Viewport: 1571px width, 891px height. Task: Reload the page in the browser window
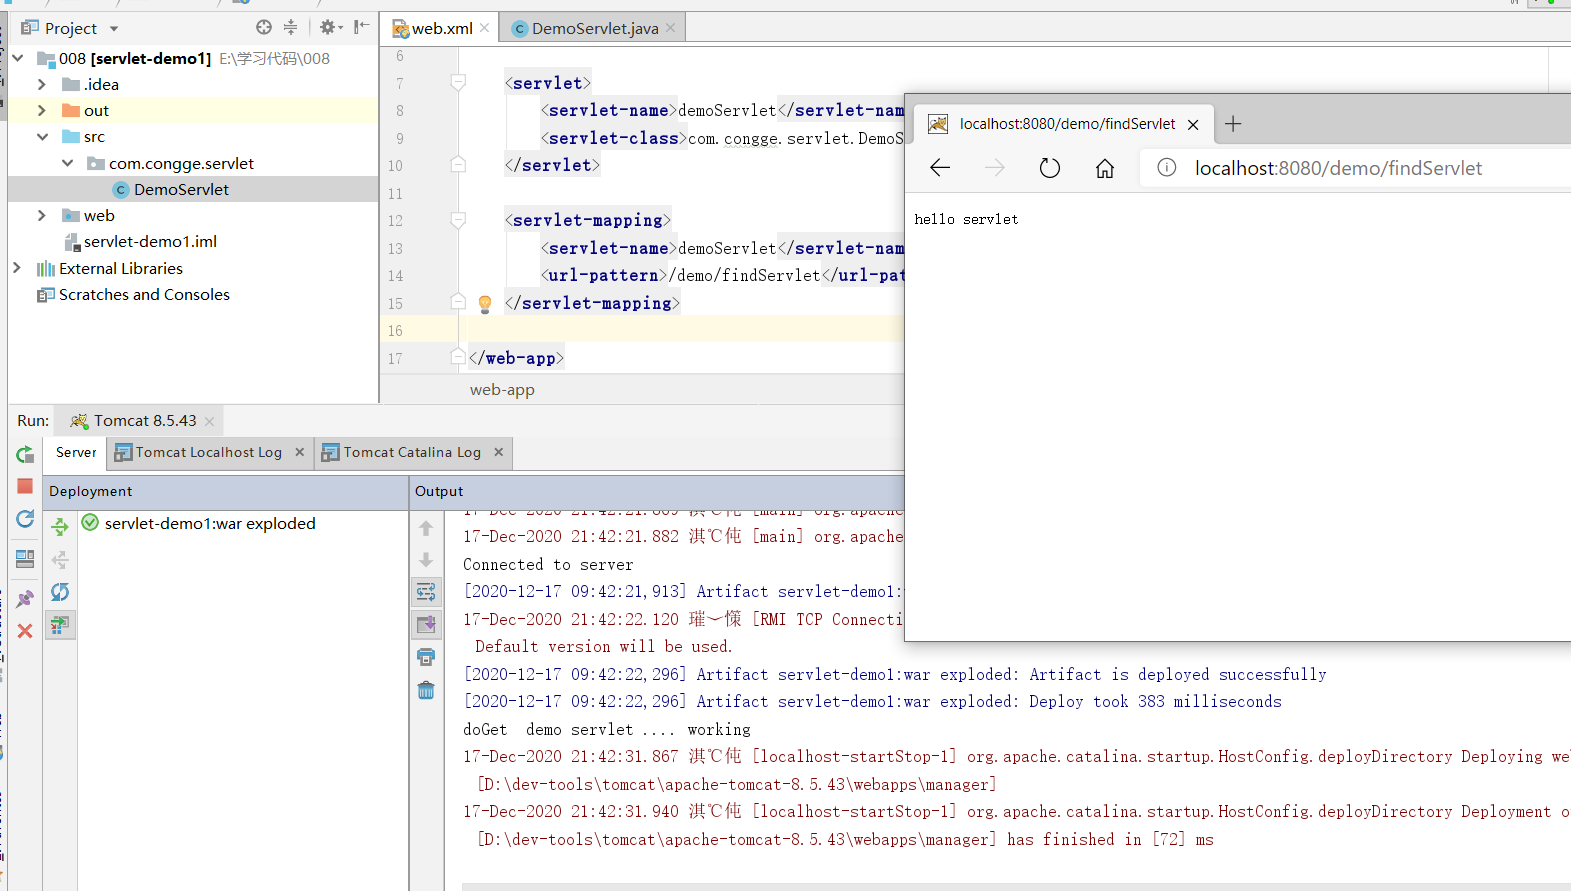(1049, 168)
